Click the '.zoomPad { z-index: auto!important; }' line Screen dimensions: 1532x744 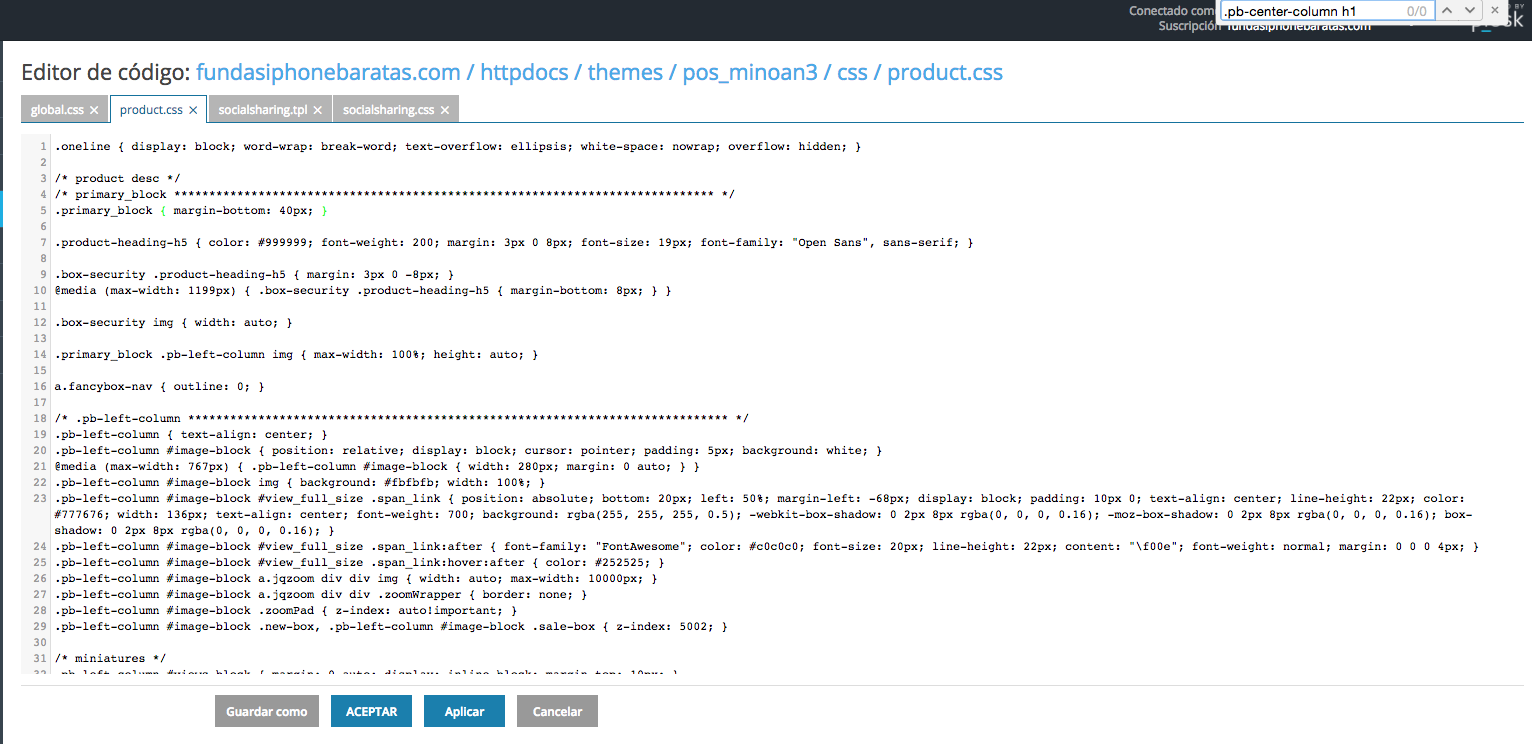pyautogui.click(x=286, y=610)
